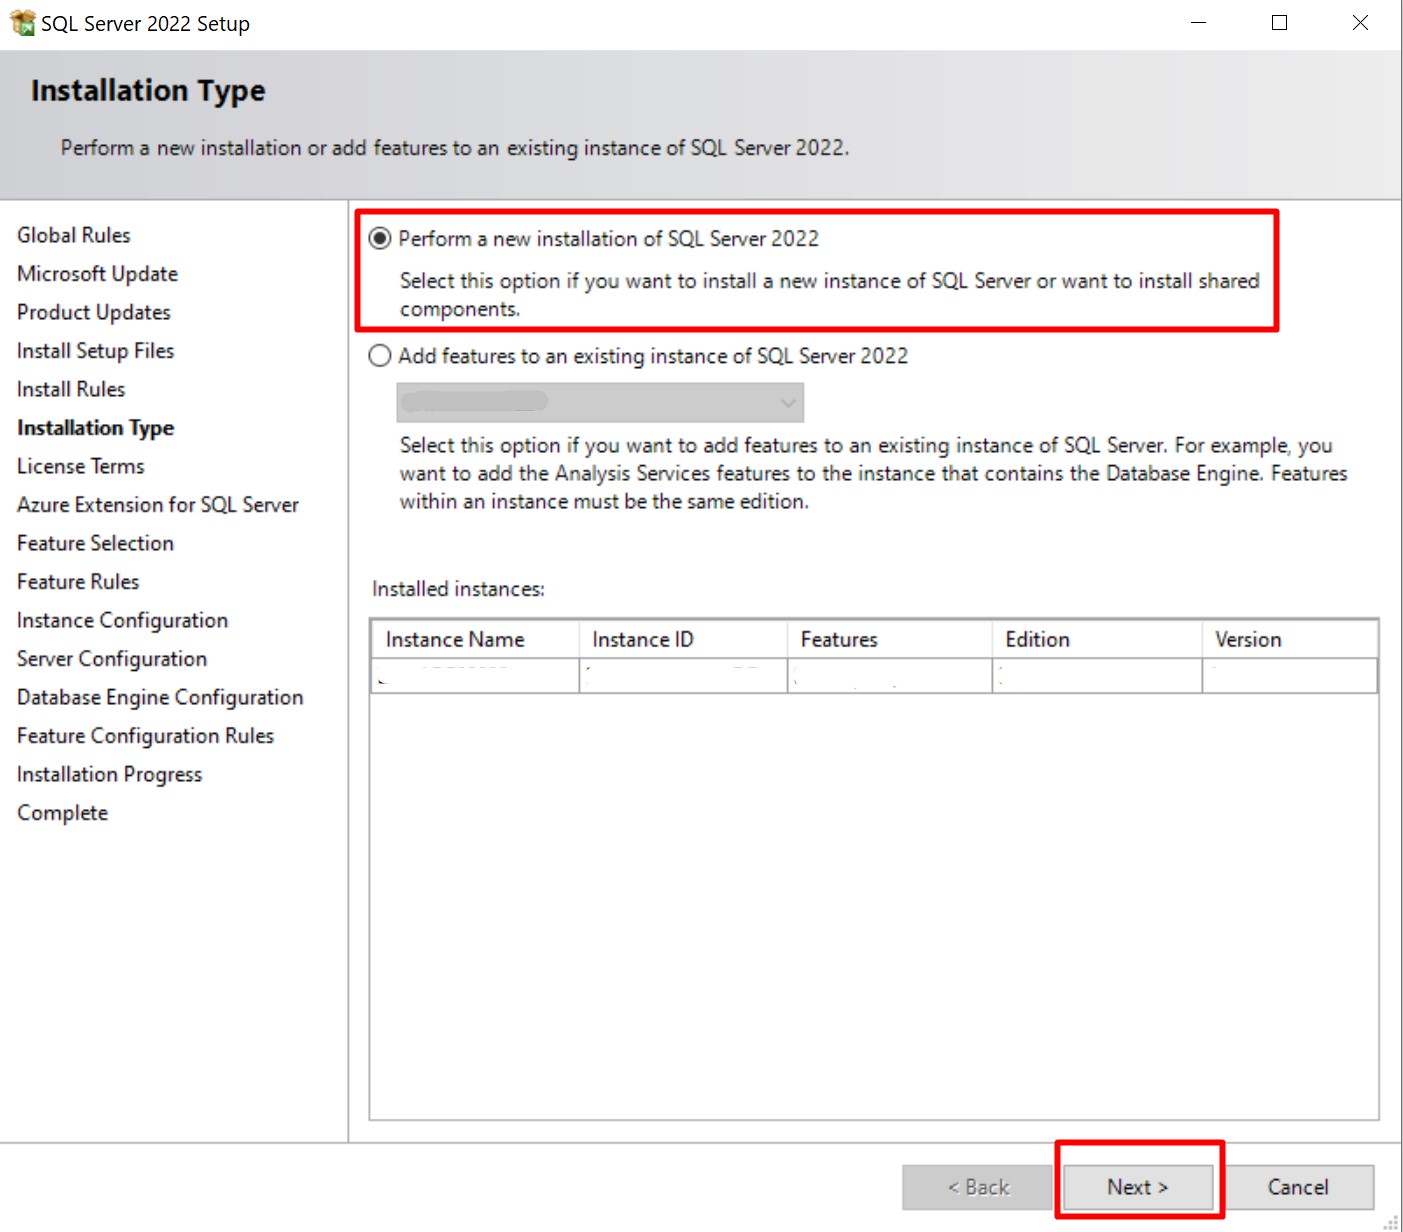Screen dimensions: 1403x1232
Task: Click the Cancel button
Action: tap(1298, 1187)
